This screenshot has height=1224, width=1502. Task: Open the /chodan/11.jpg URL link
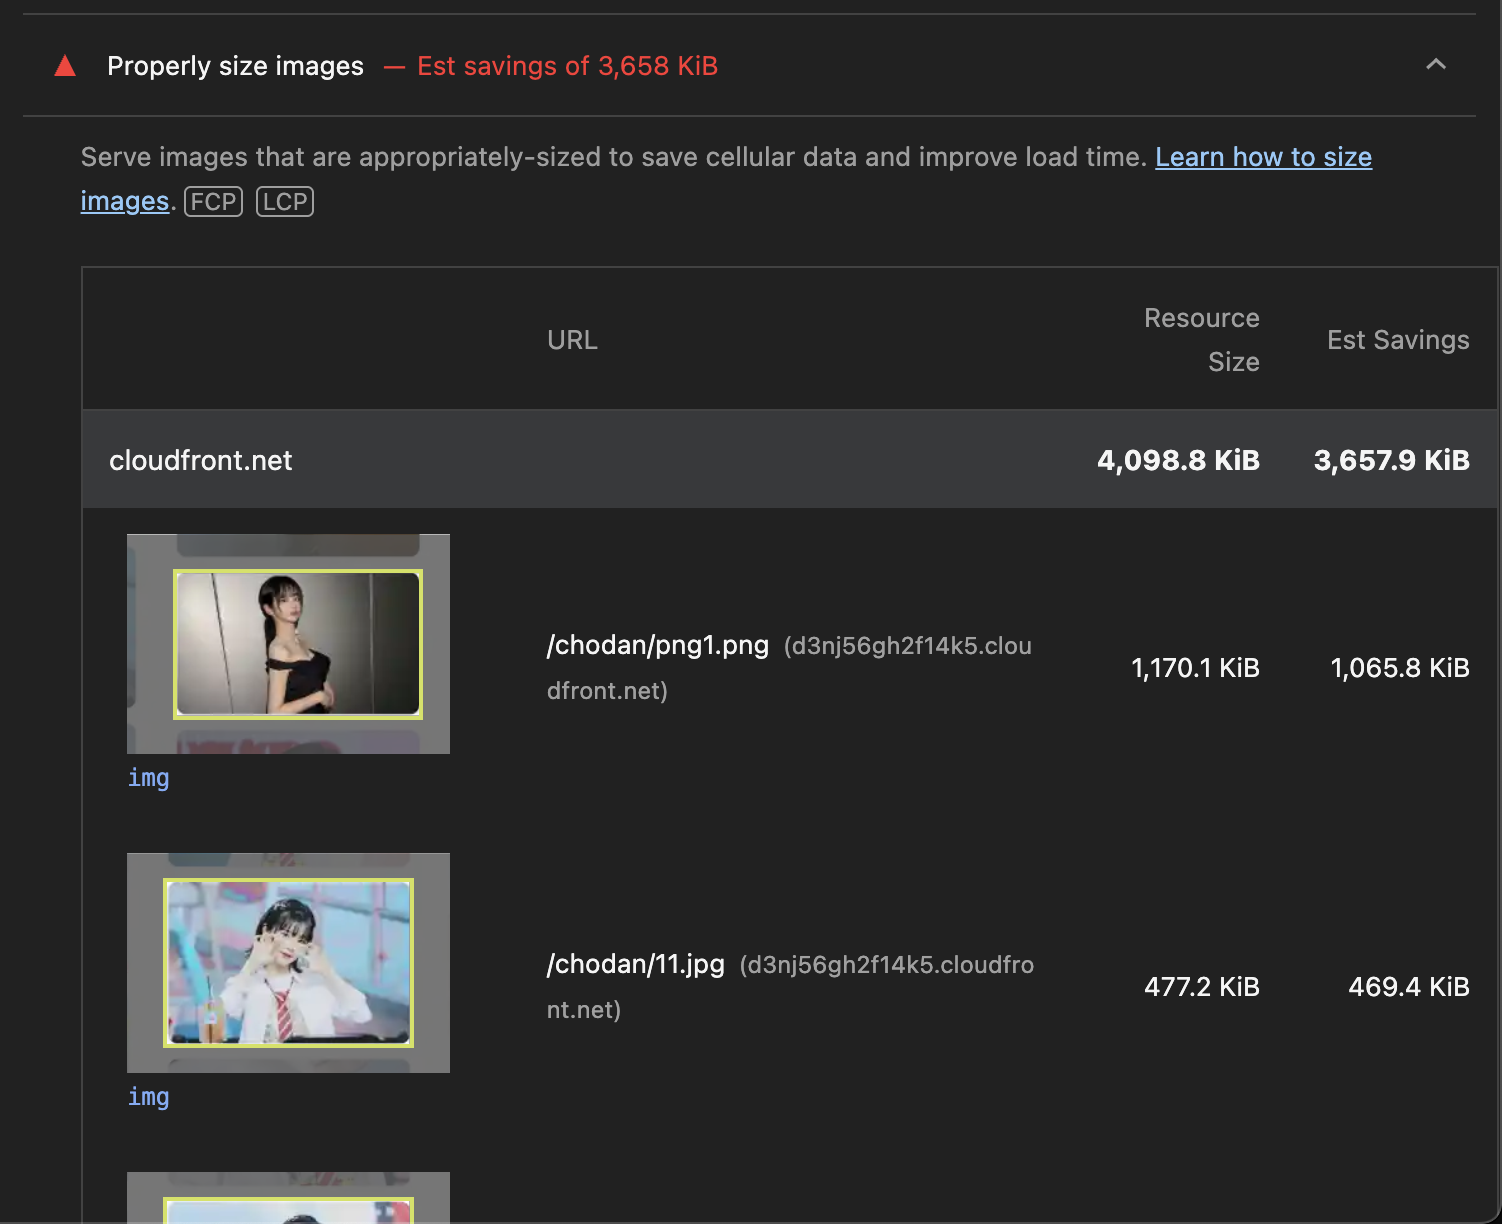click(635, 964)
